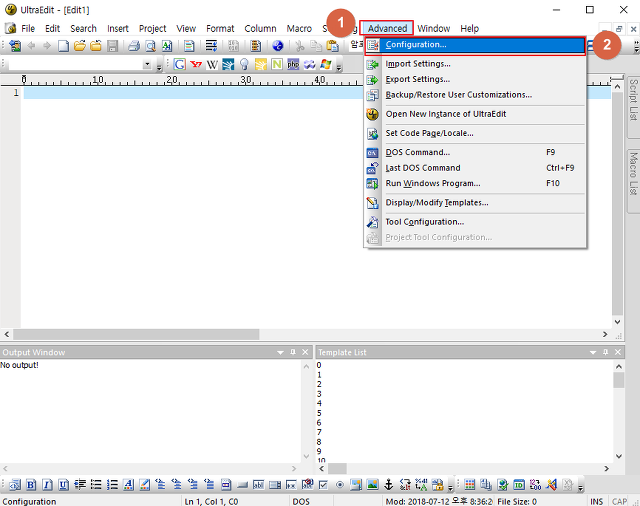This screenshot has width=640, height=506.
Task: Click the editor horizontal scrollbar thumb
Action: (x=136, y=335)
